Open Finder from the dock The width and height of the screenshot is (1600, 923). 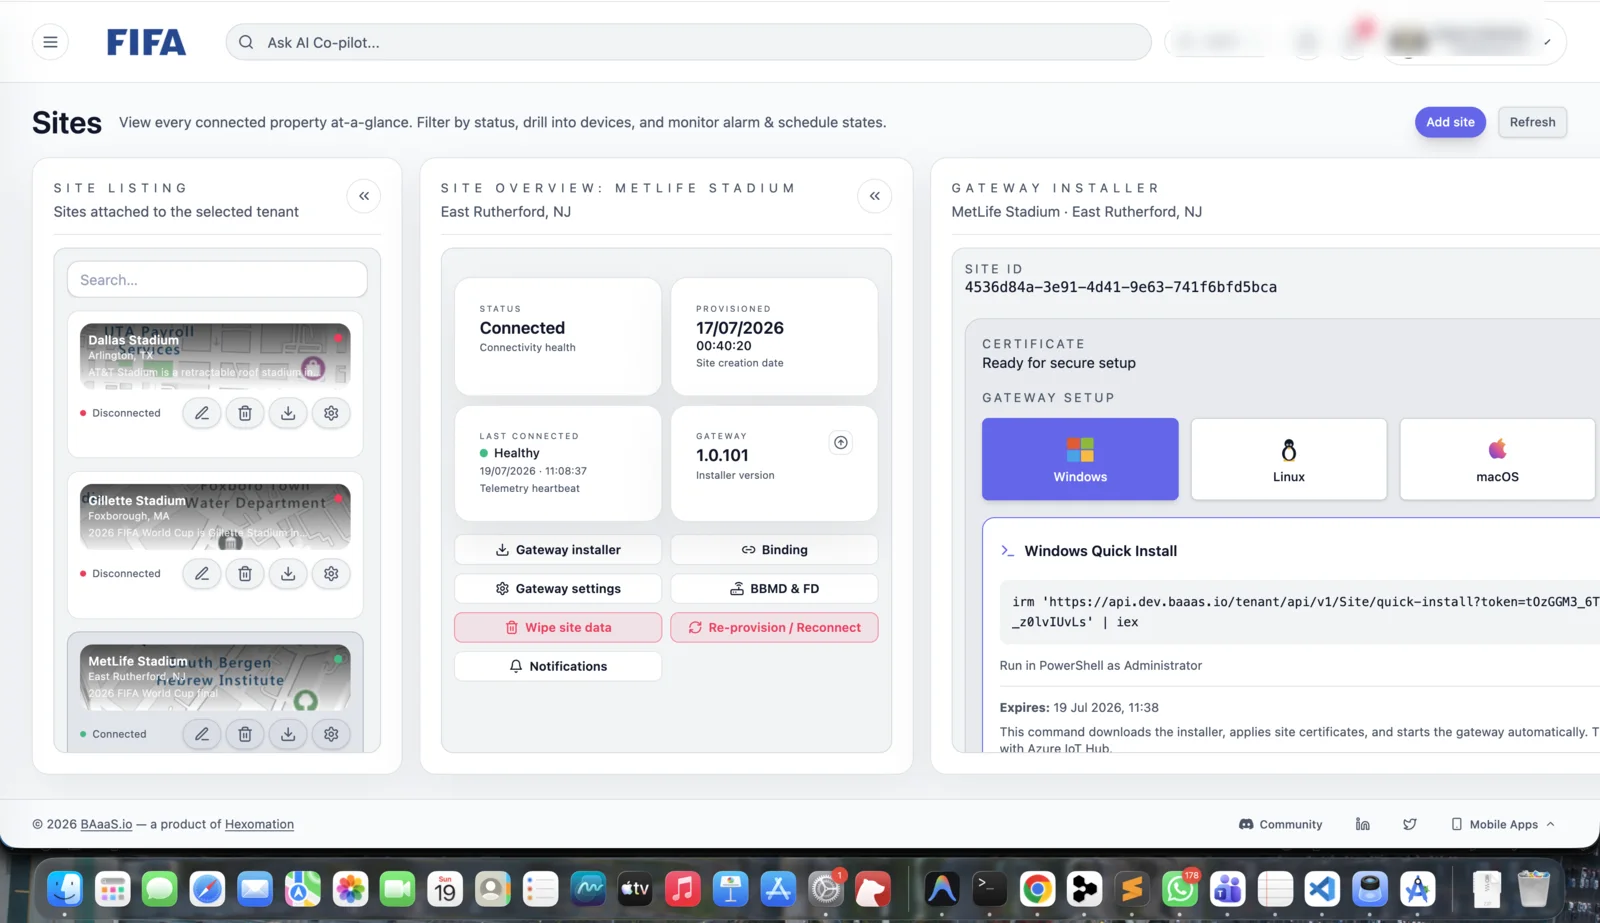point(65,888)
